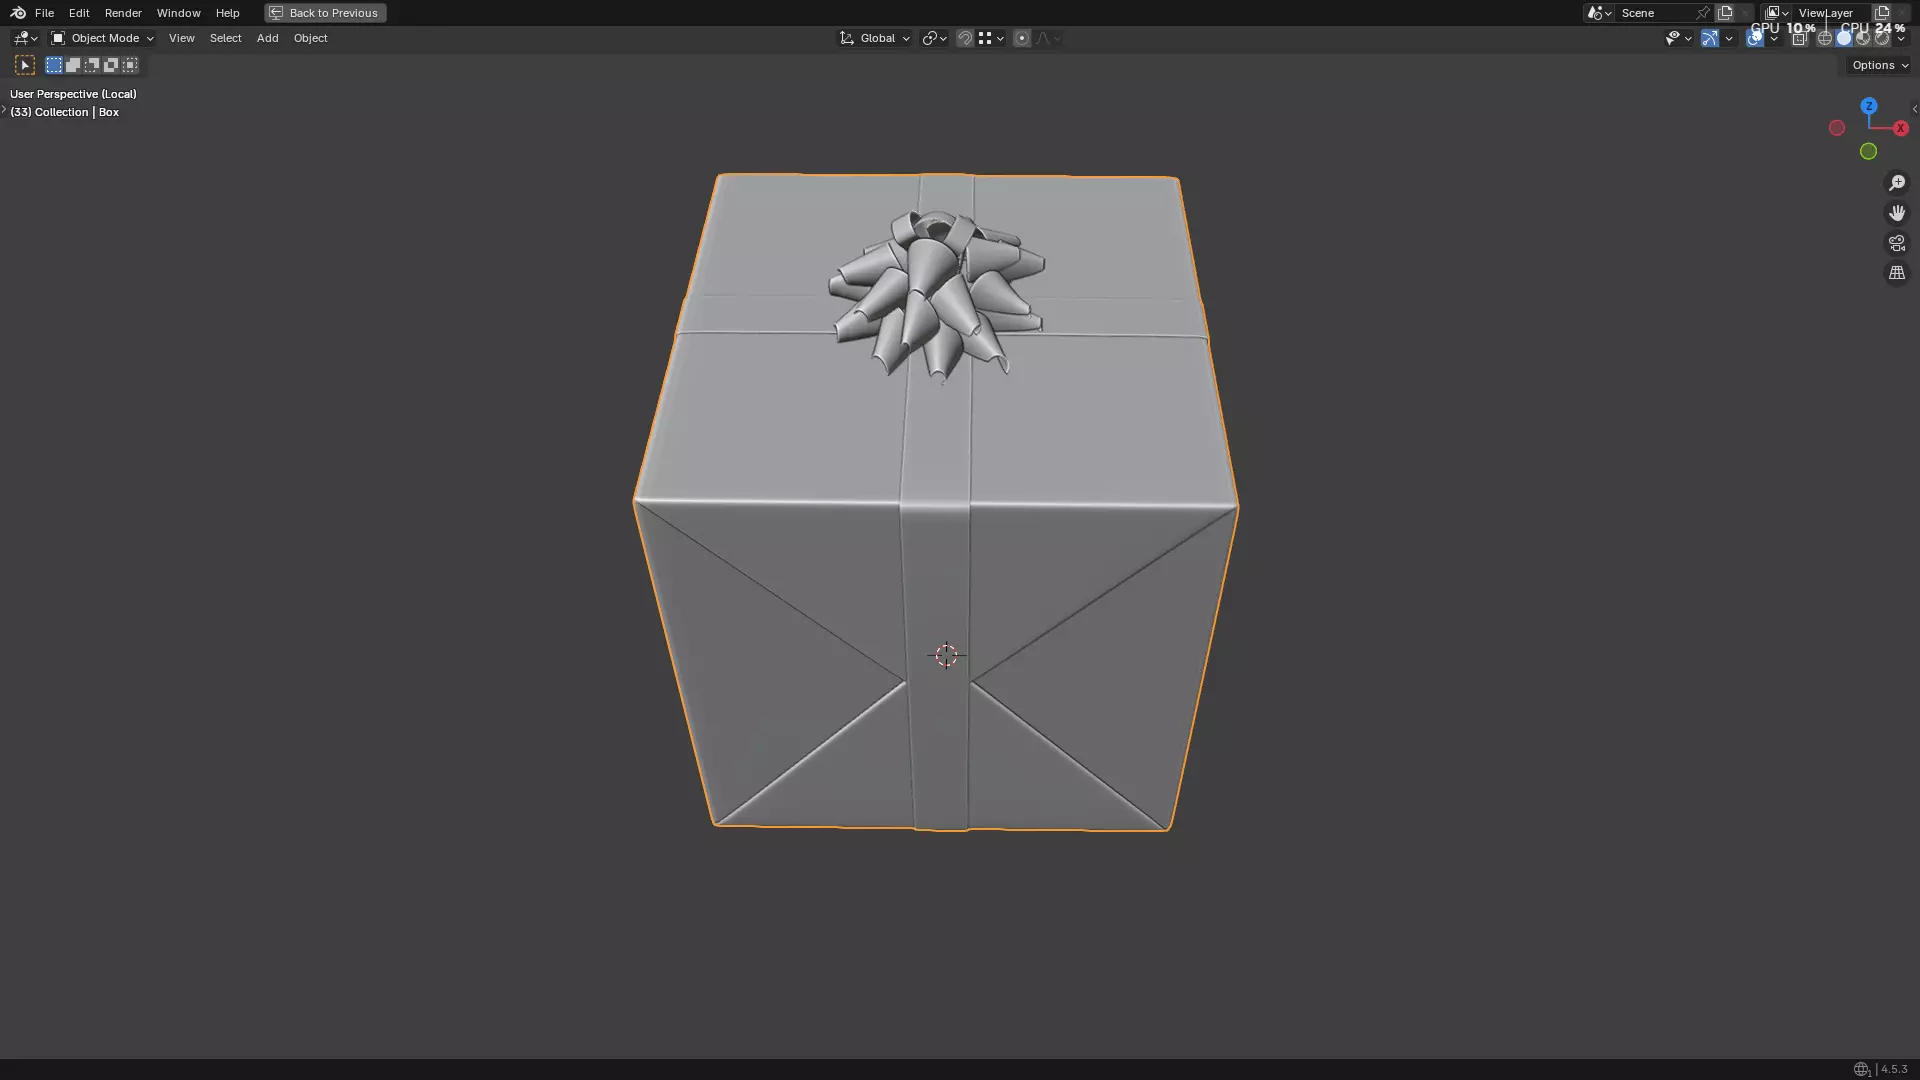Switch to Rendered shading
The image size is (1920, 1080).
[1882, 38]
